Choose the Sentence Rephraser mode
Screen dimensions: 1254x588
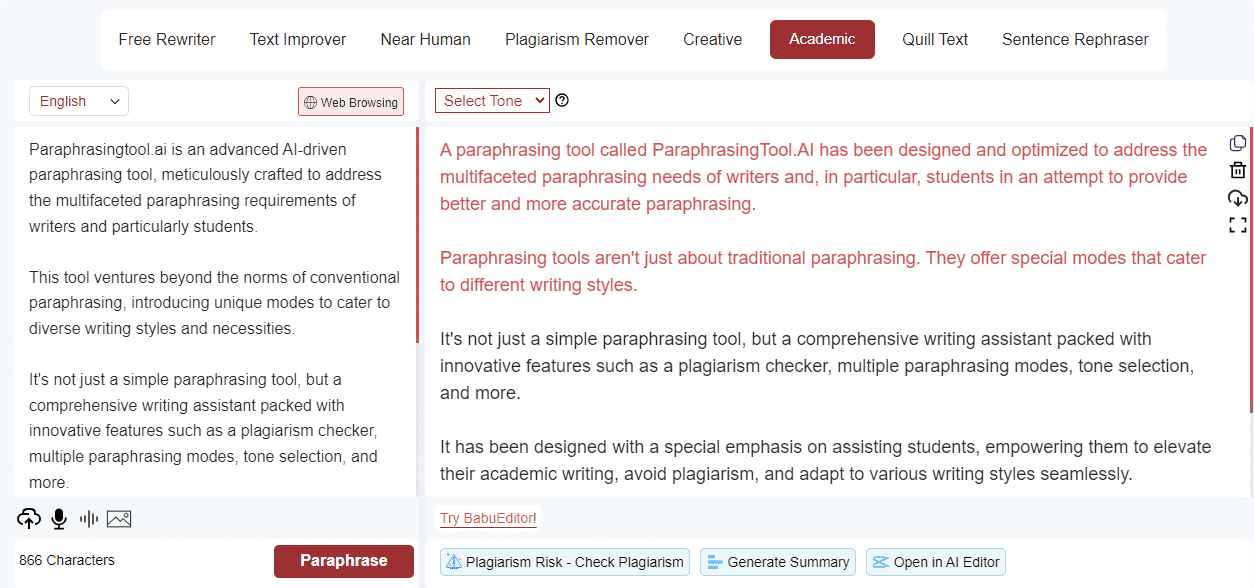pyautogui.click(x=1075, y=40)
